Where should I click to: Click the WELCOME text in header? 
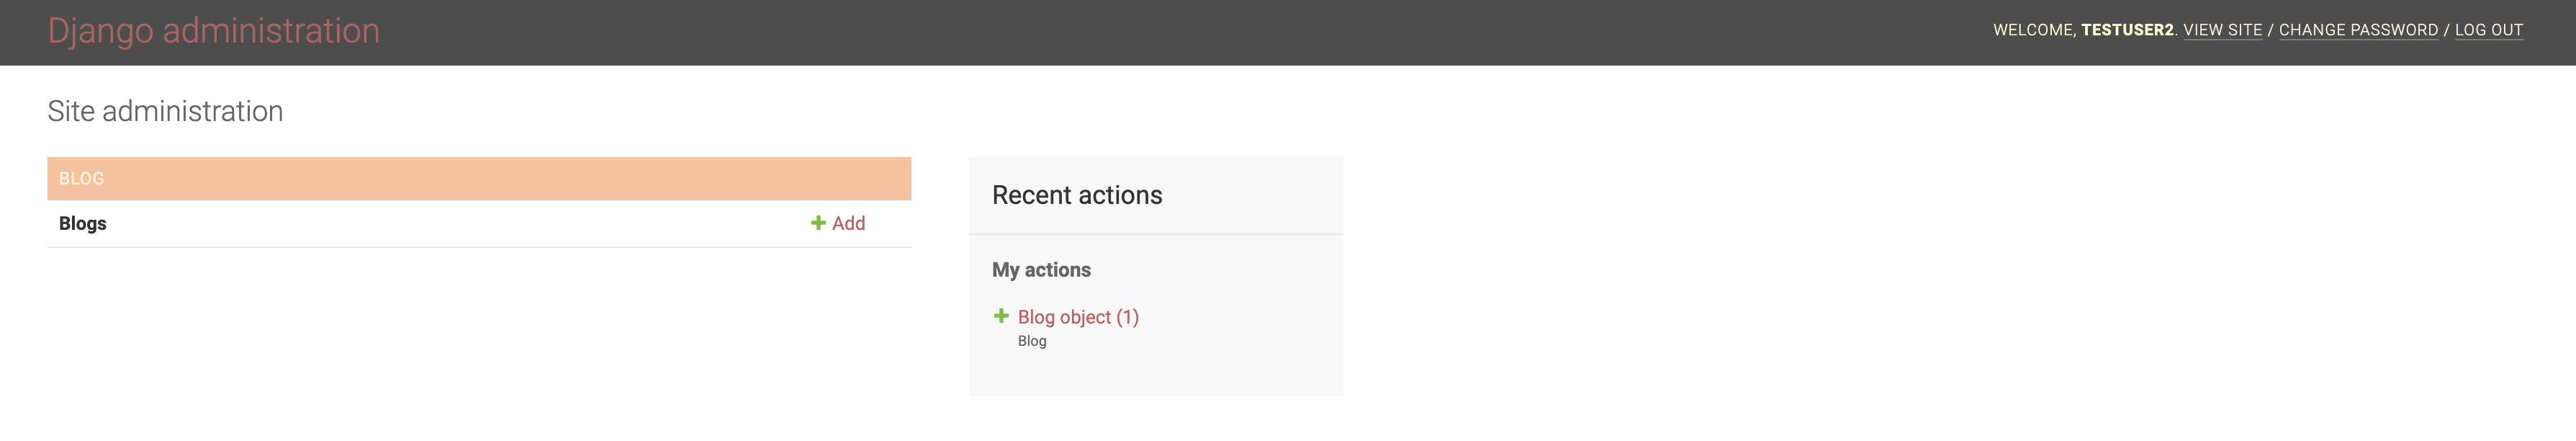[2032, 30]
